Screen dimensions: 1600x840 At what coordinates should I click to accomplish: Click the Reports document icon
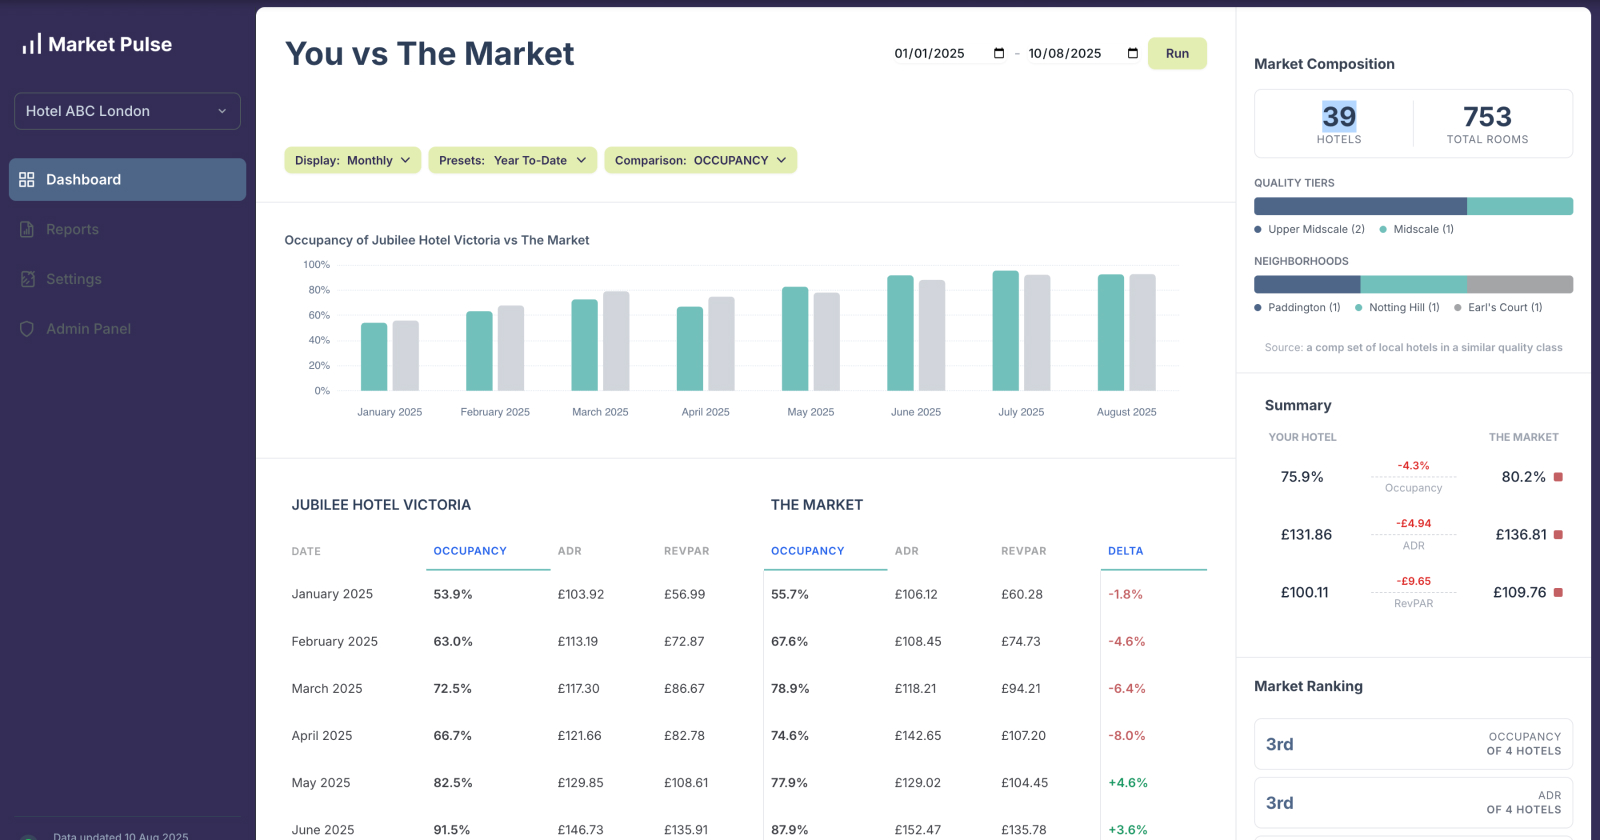pos(27,230)
